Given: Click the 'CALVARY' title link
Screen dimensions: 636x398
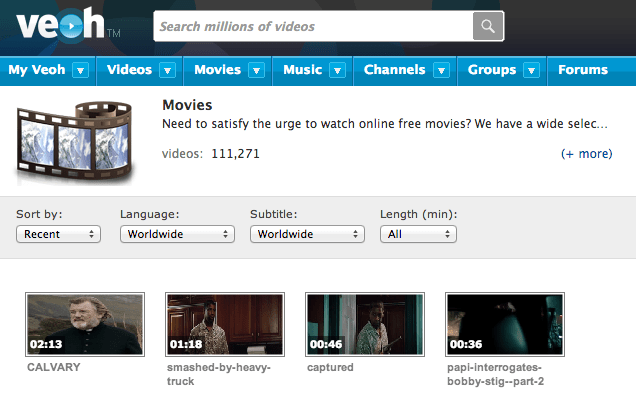Looking at the screenshot, I should pyautogui.click(x=54, y=367).
